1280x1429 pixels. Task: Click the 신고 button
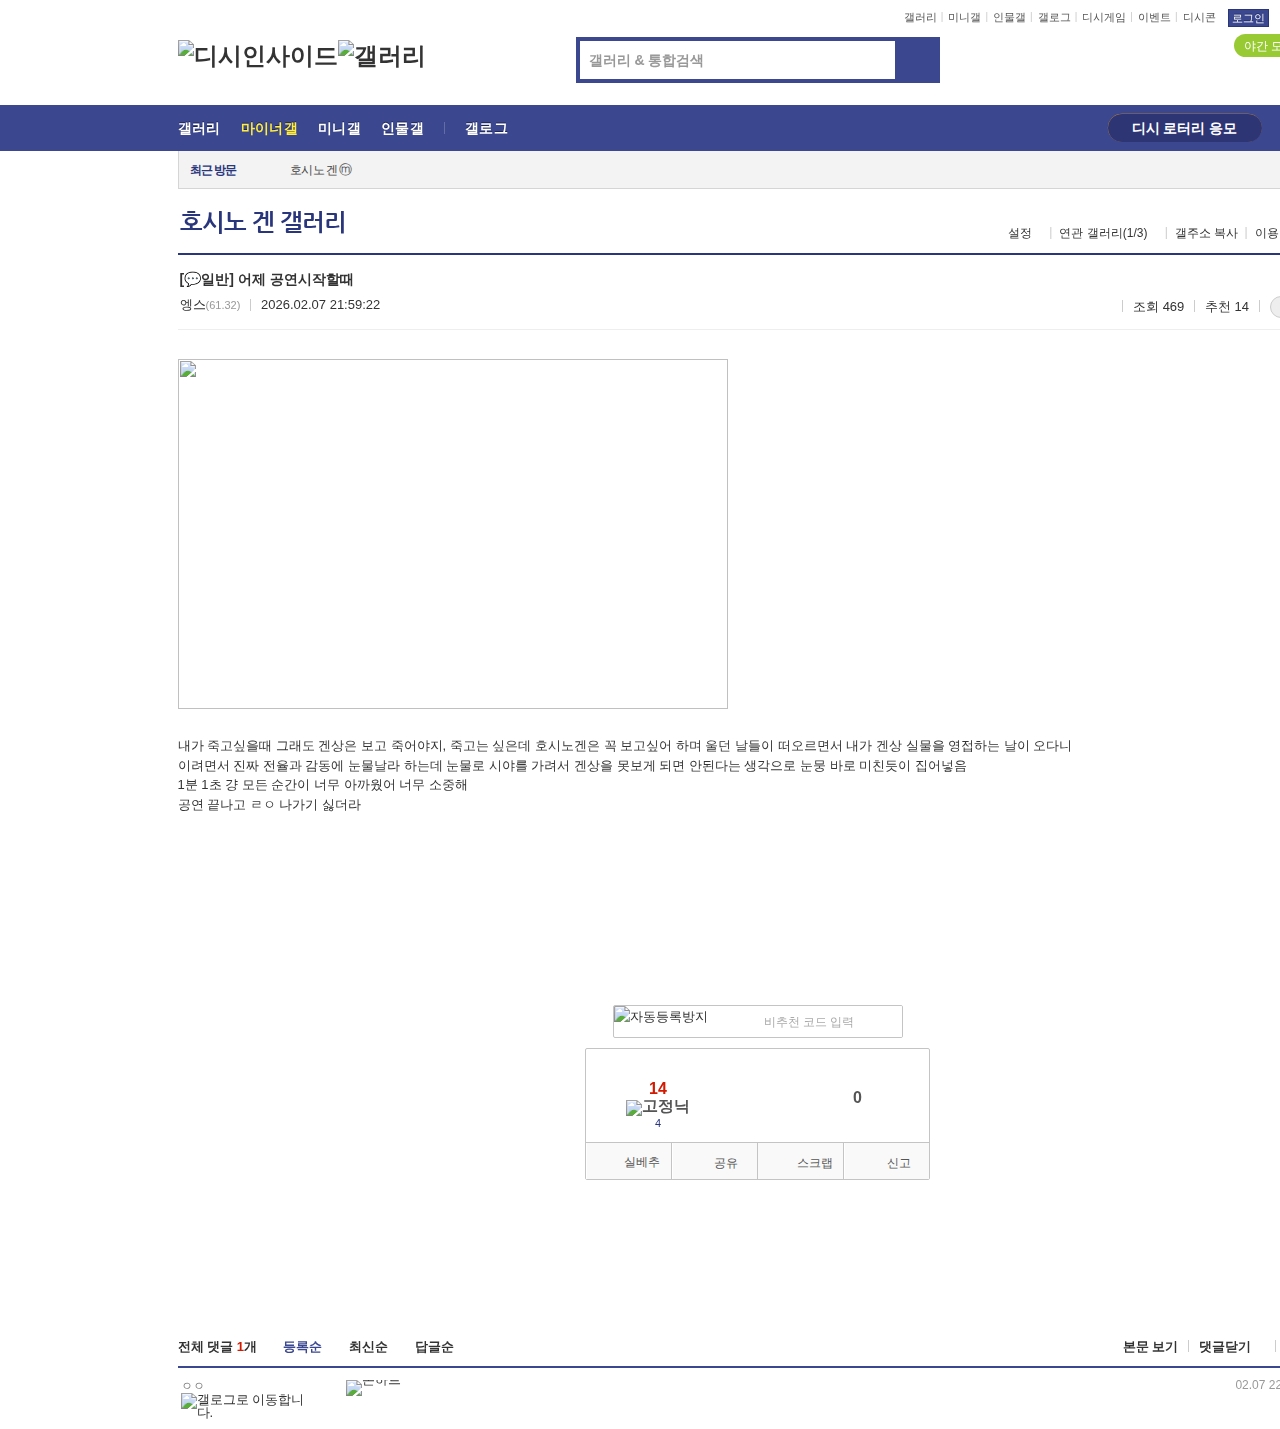tap(886, 1162)
